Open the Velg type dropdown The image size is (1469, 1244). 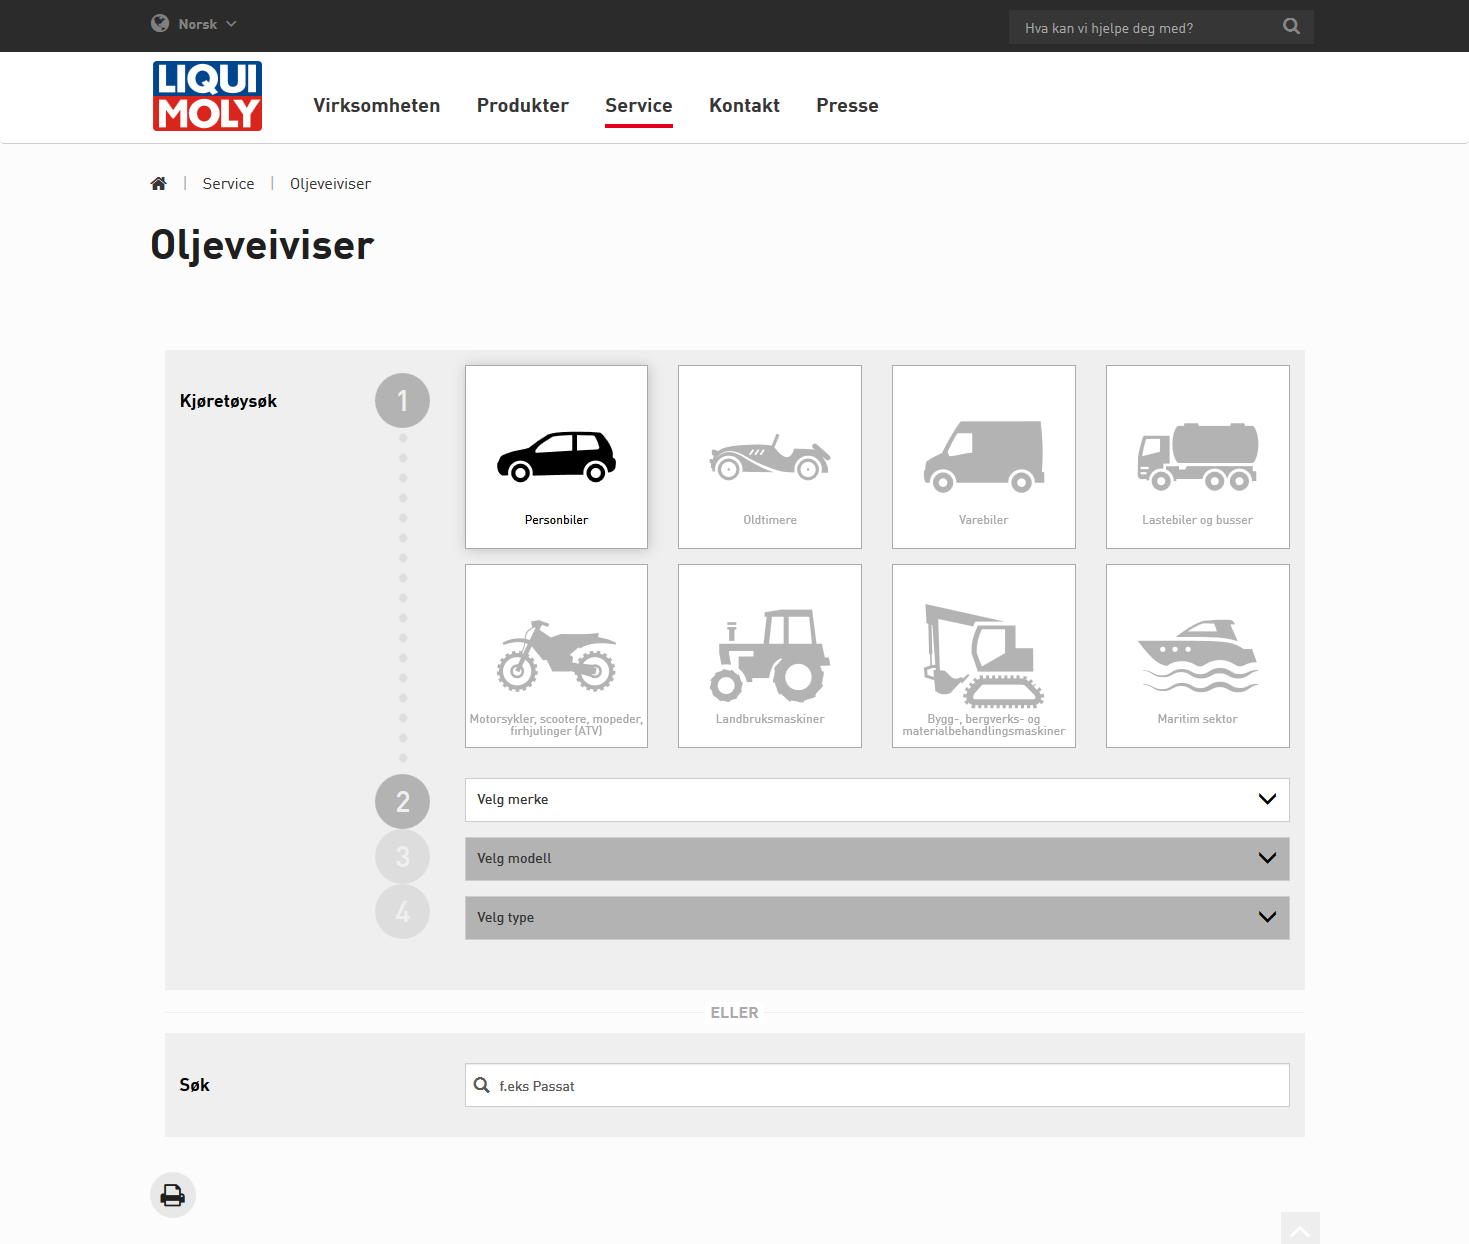[x=876, y=918]
